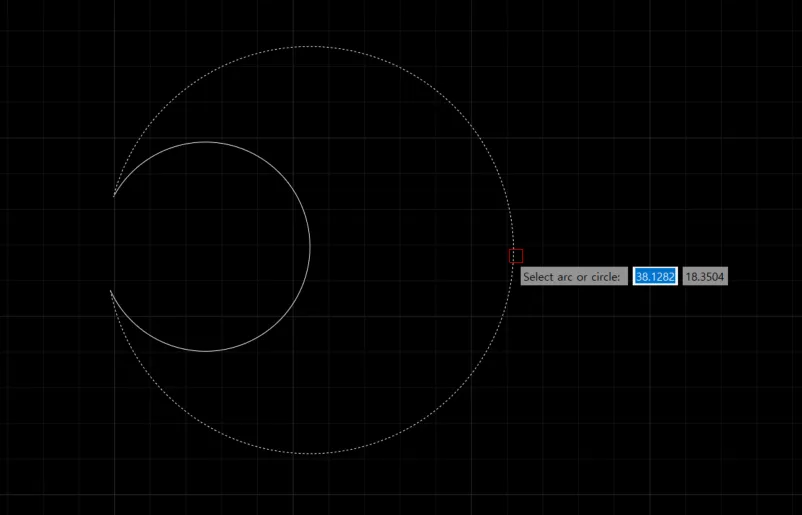Pick the topmost point of the solid arc
The height and width of the screenshot is (515, 802).
pyautogui.click(x=206, y=142)
